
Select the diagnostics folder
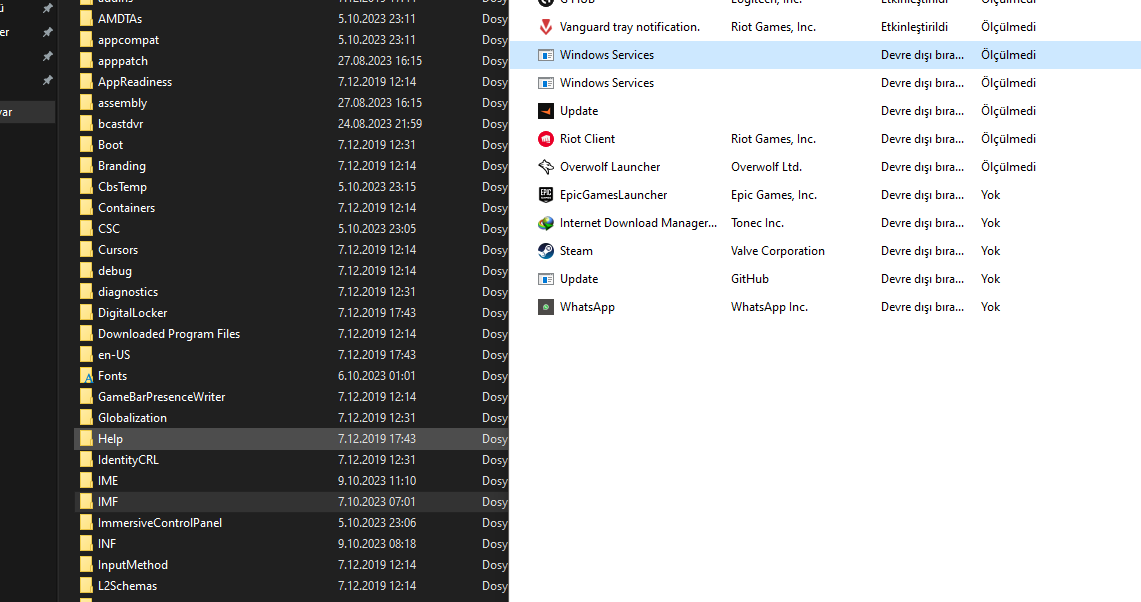[x=127, y=292]
